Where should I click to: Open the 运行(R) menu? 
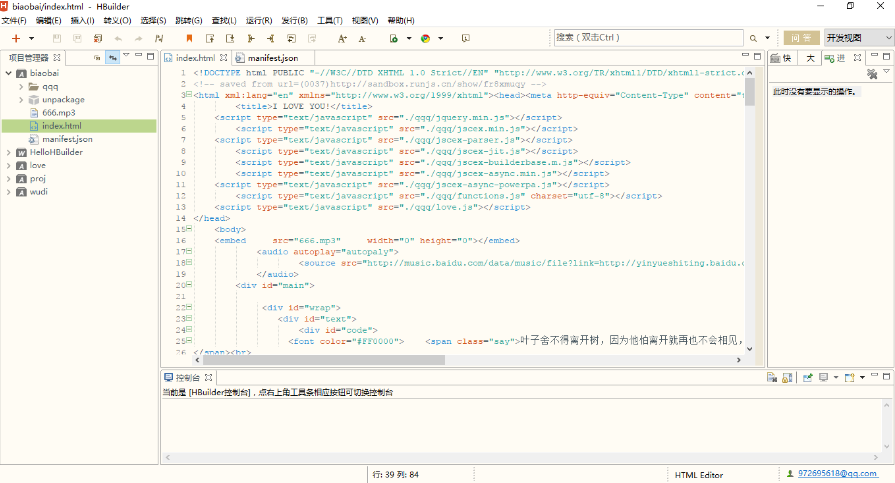coord(259,21)
